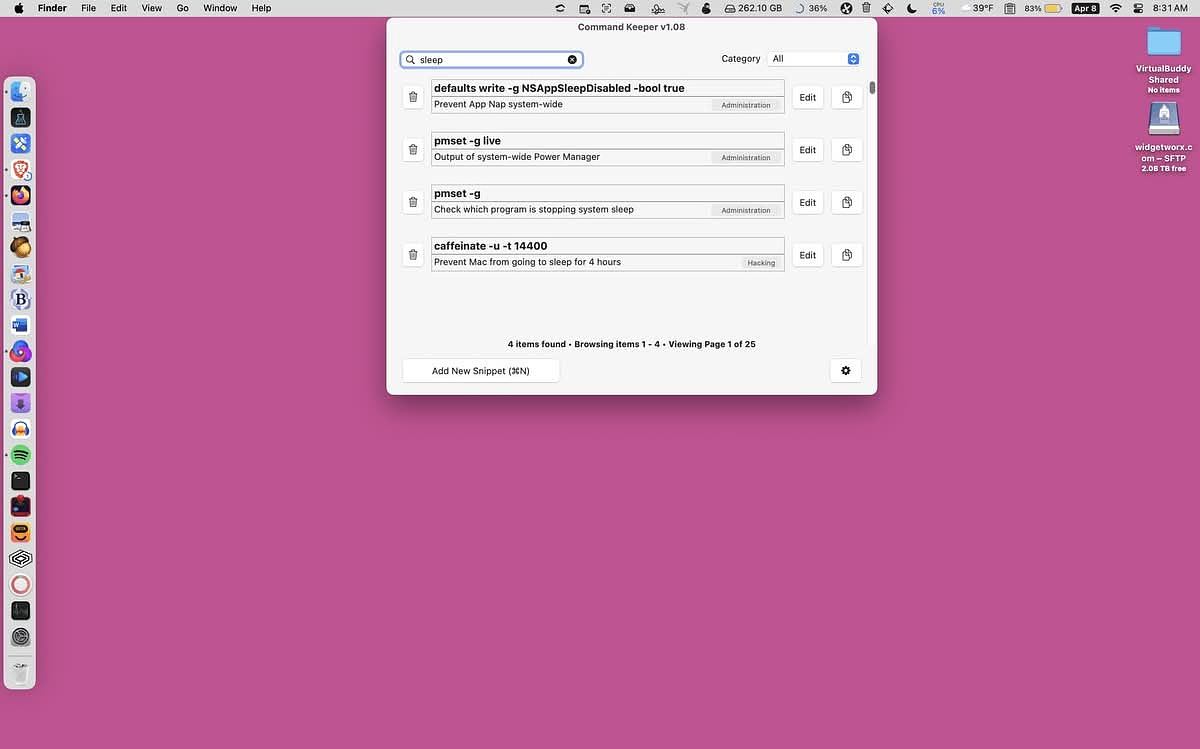Edit the caffeinate -u -t 14400 snippet

pos(808,255)
